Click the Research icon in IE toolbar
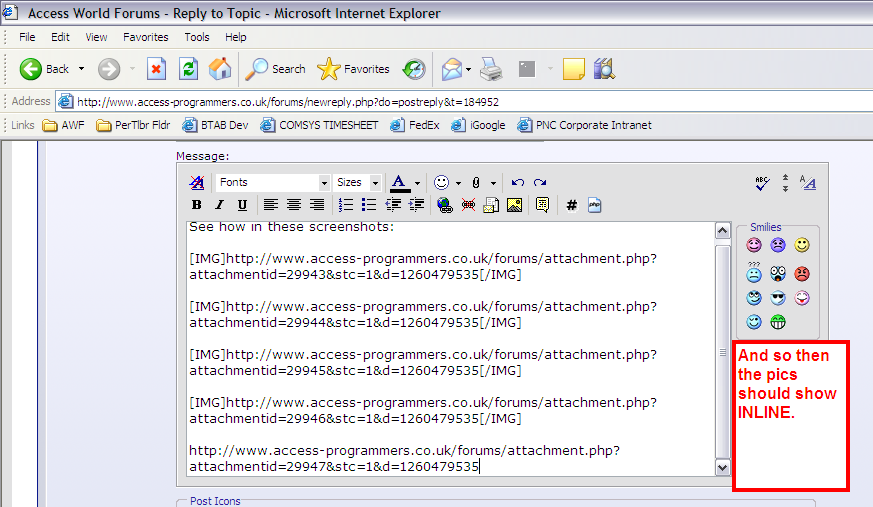Viewport: 873px width, 507px height. [604, 69]
